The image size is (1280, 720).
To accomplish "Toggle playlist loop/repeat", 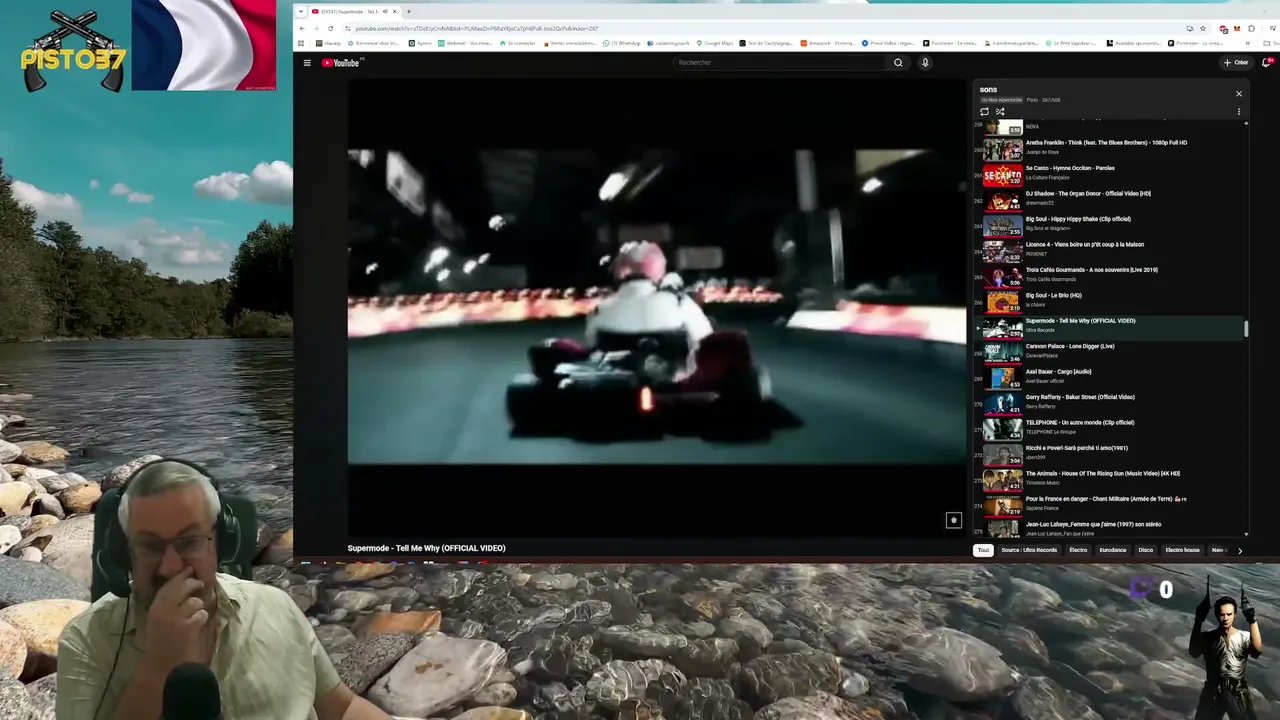I will coord(984,112).
